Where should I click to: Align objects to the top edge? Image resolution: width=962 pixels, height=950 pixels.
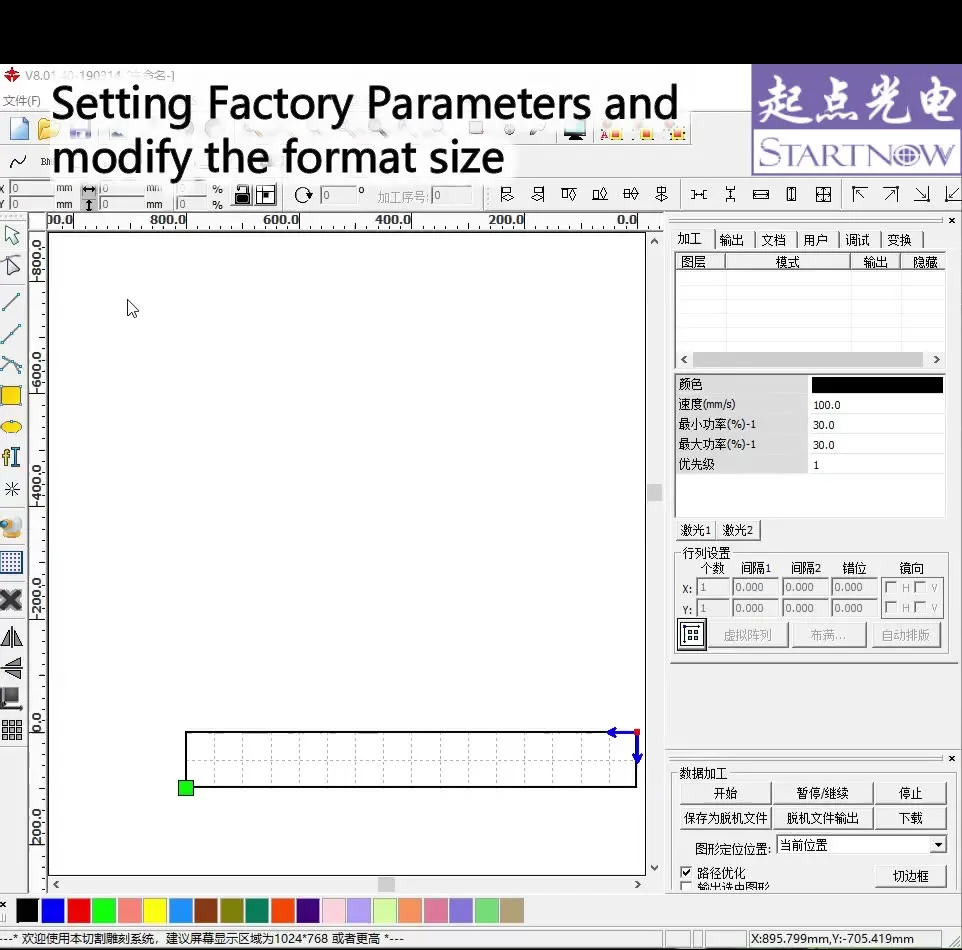[x=569, y=195]
